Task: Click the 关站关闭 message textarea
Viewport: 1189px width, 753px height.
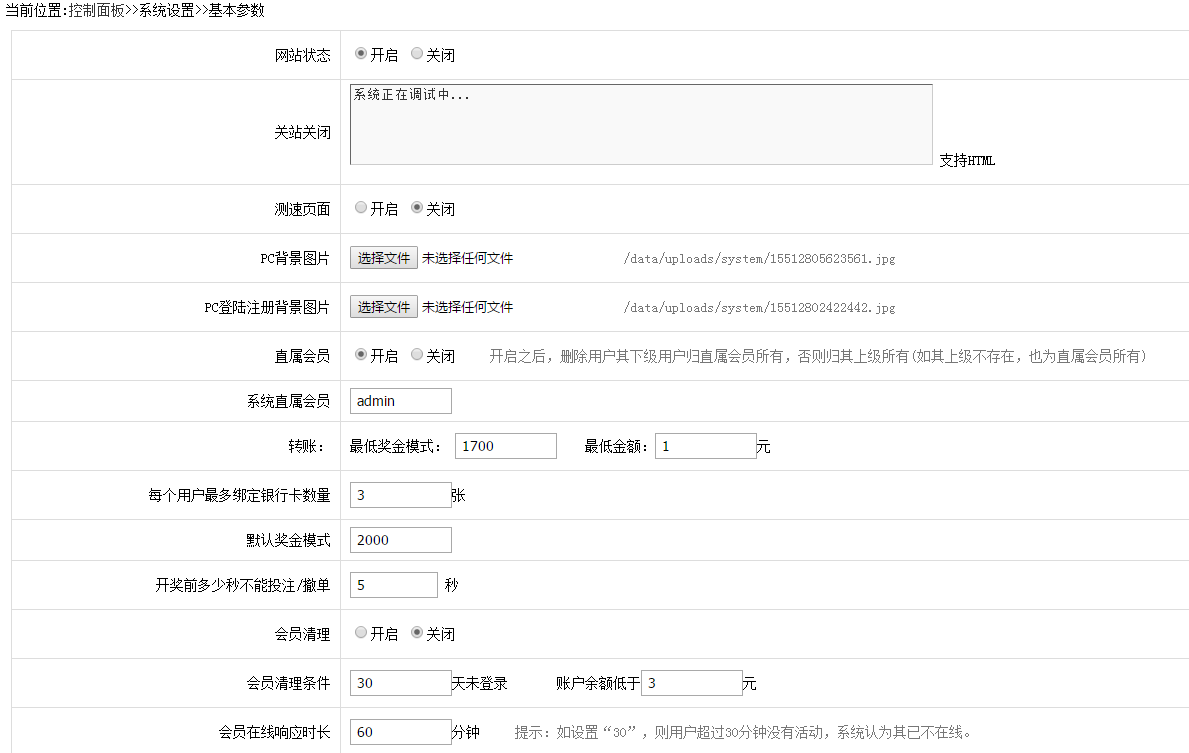Action: [x=641, y=124]
